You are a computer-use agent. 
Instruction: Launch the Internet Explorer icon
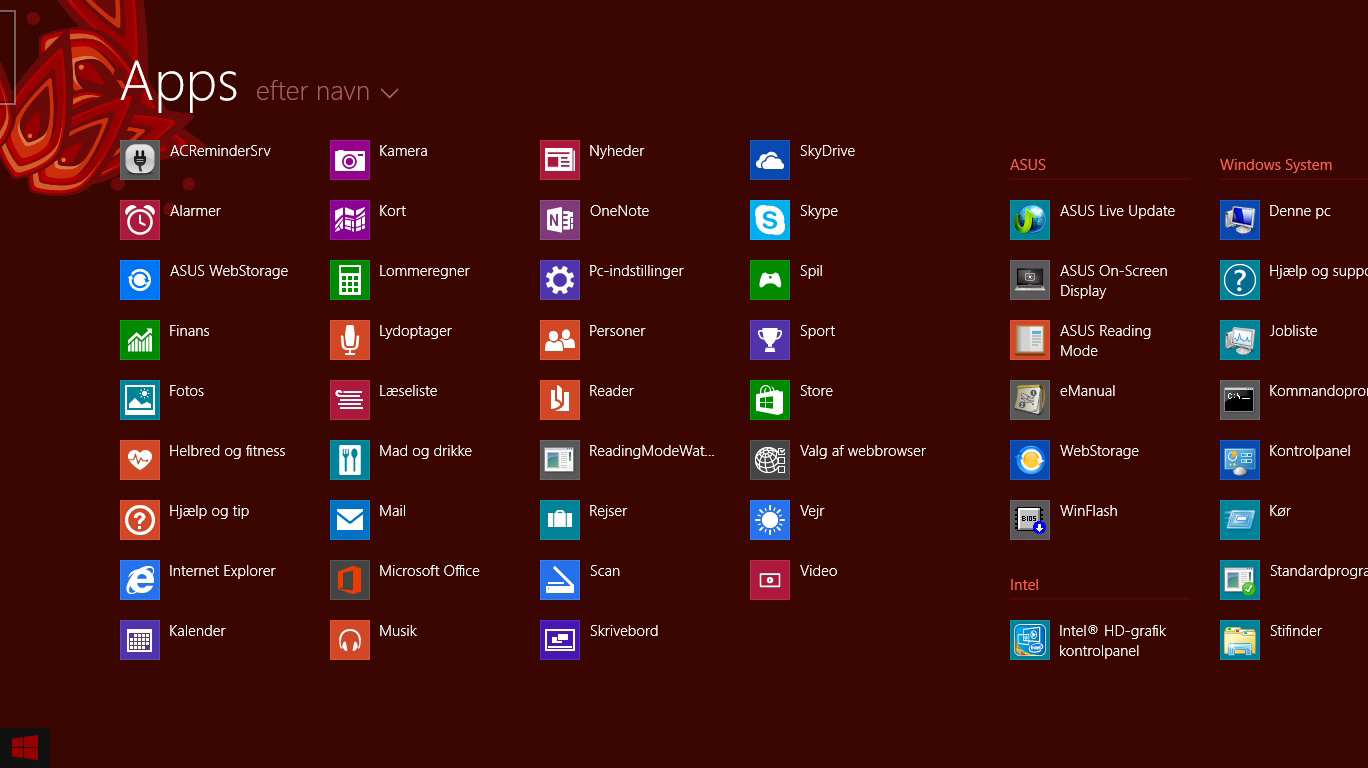coord(140,580)
